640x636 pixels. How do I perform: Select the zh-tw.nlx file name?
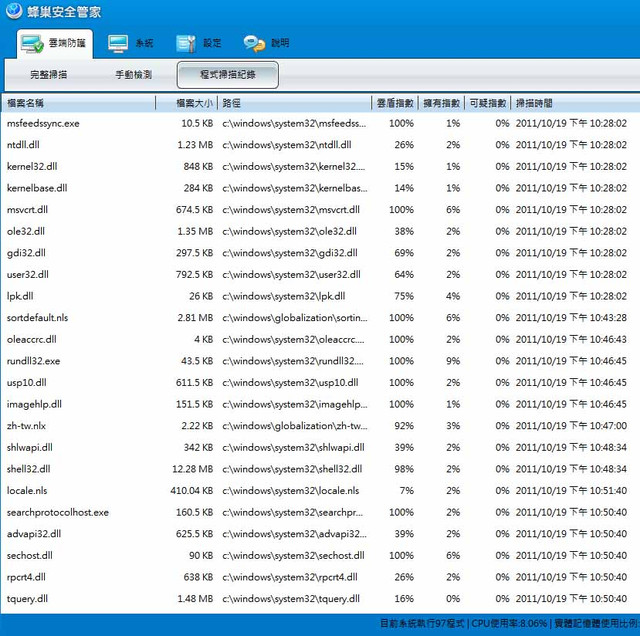point(26,426)
